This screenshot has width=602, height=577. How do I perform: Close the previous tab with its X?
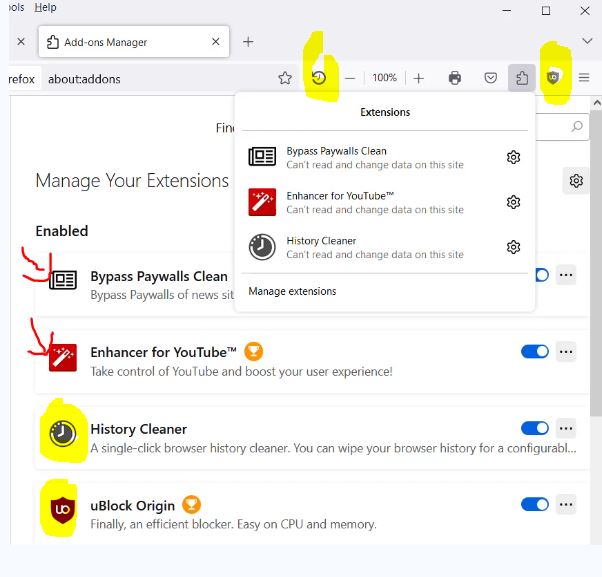click(21, 41)
